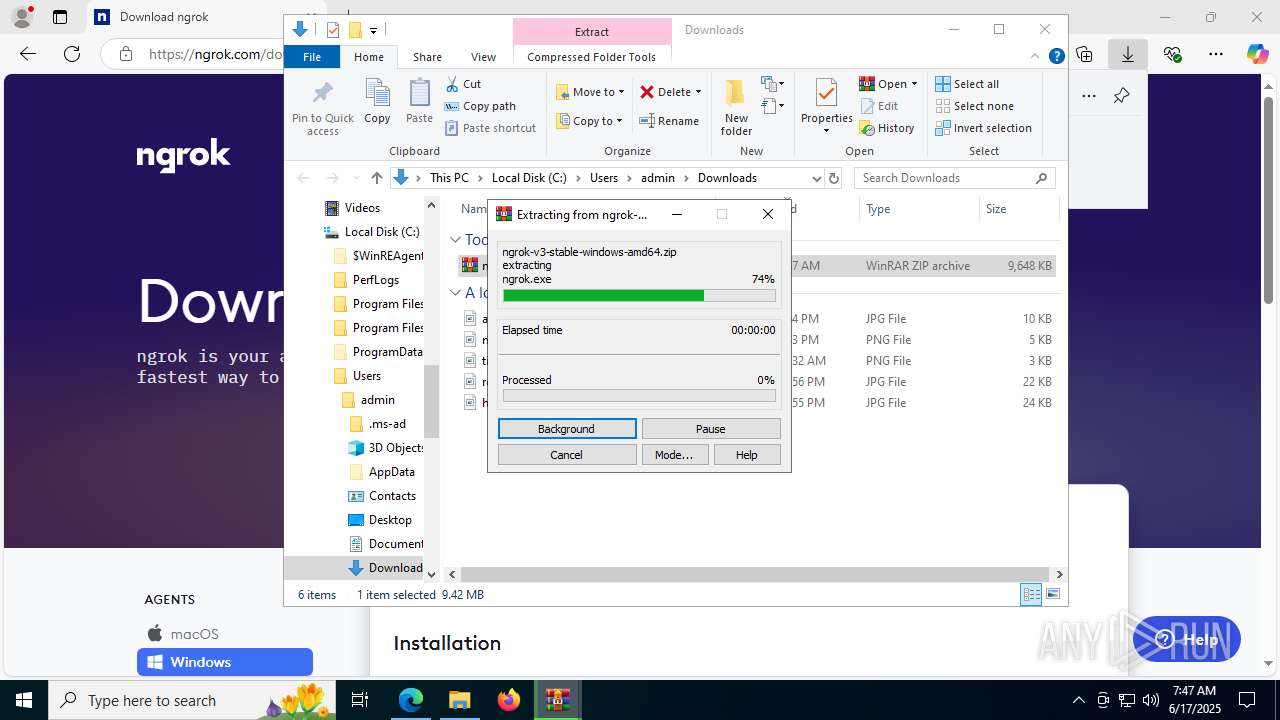Click Cut in Clipboard group
Screen dimensions: 1280x720
pyautogui.click(x=463, y=84)
